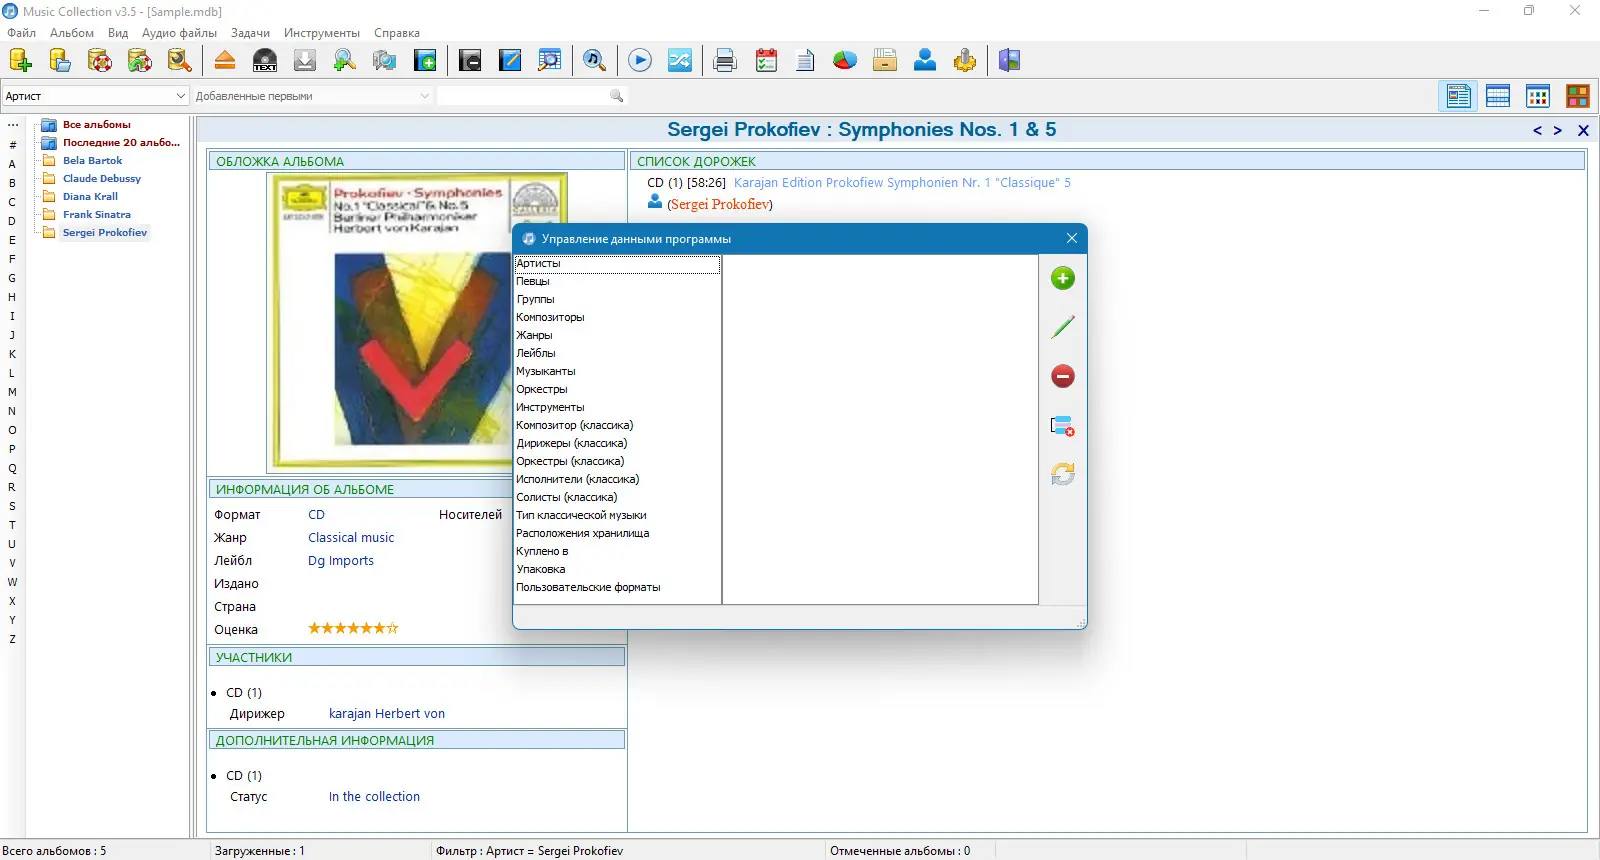Click the letter S in the alphabet index
The height and width of the screenshot is (860, 1600).
point(12,506)
